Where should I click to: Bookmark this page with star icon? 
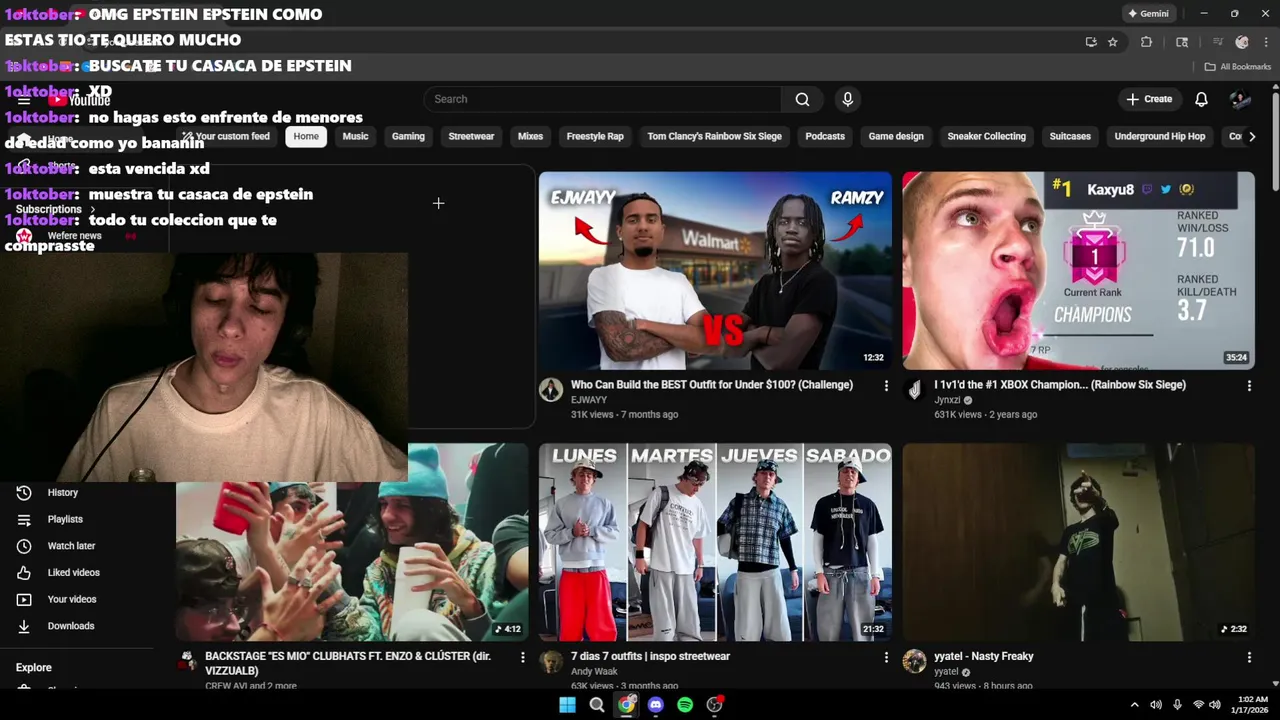click(1112, 42)
